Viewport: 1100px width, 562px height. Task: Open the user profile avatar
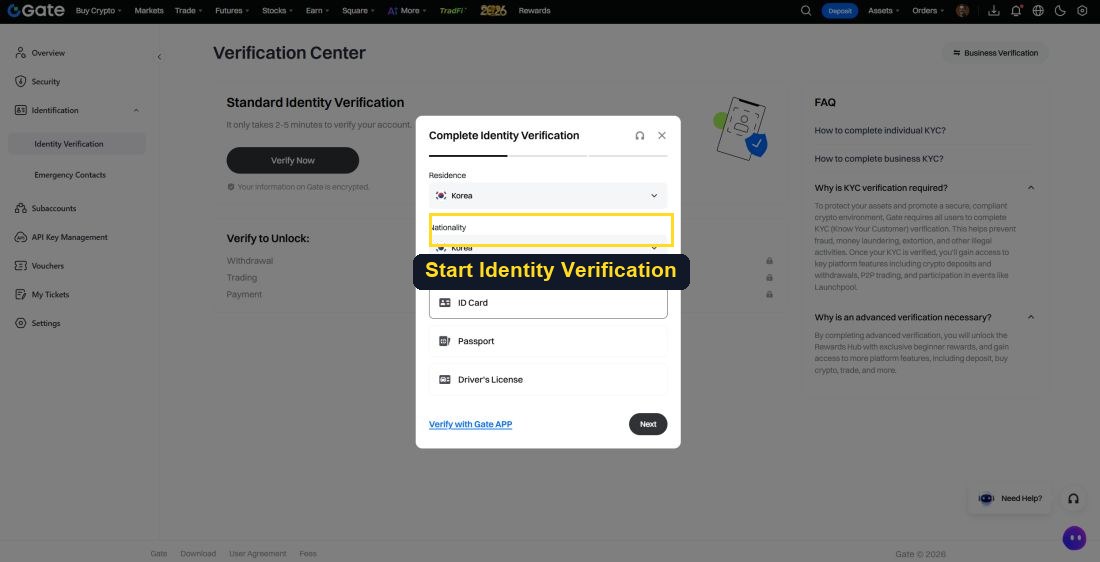(x=962, y=11)
